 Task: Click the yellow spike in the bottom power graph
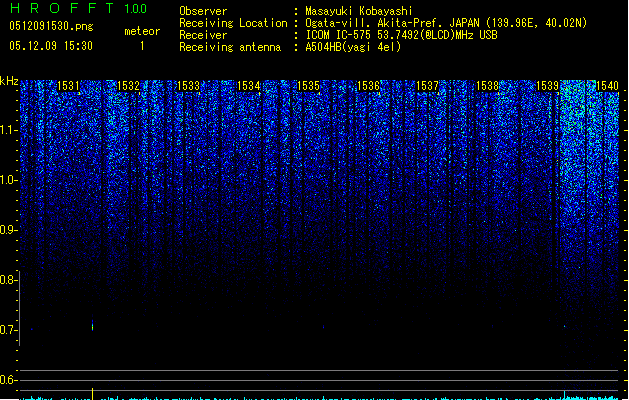point(93,394)
